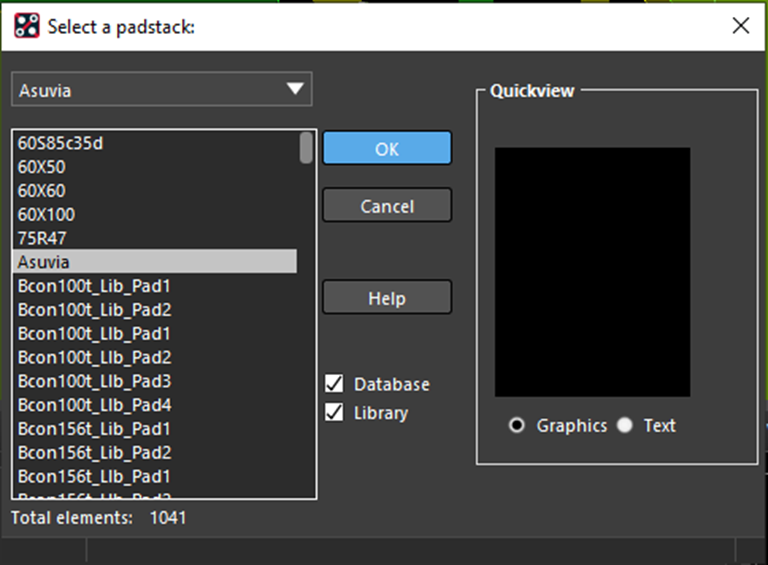The width and height of the screenshot is (768, 565).
Task: Select 60S85c35d in the padstack list
Action: click(x=156, y=143)
